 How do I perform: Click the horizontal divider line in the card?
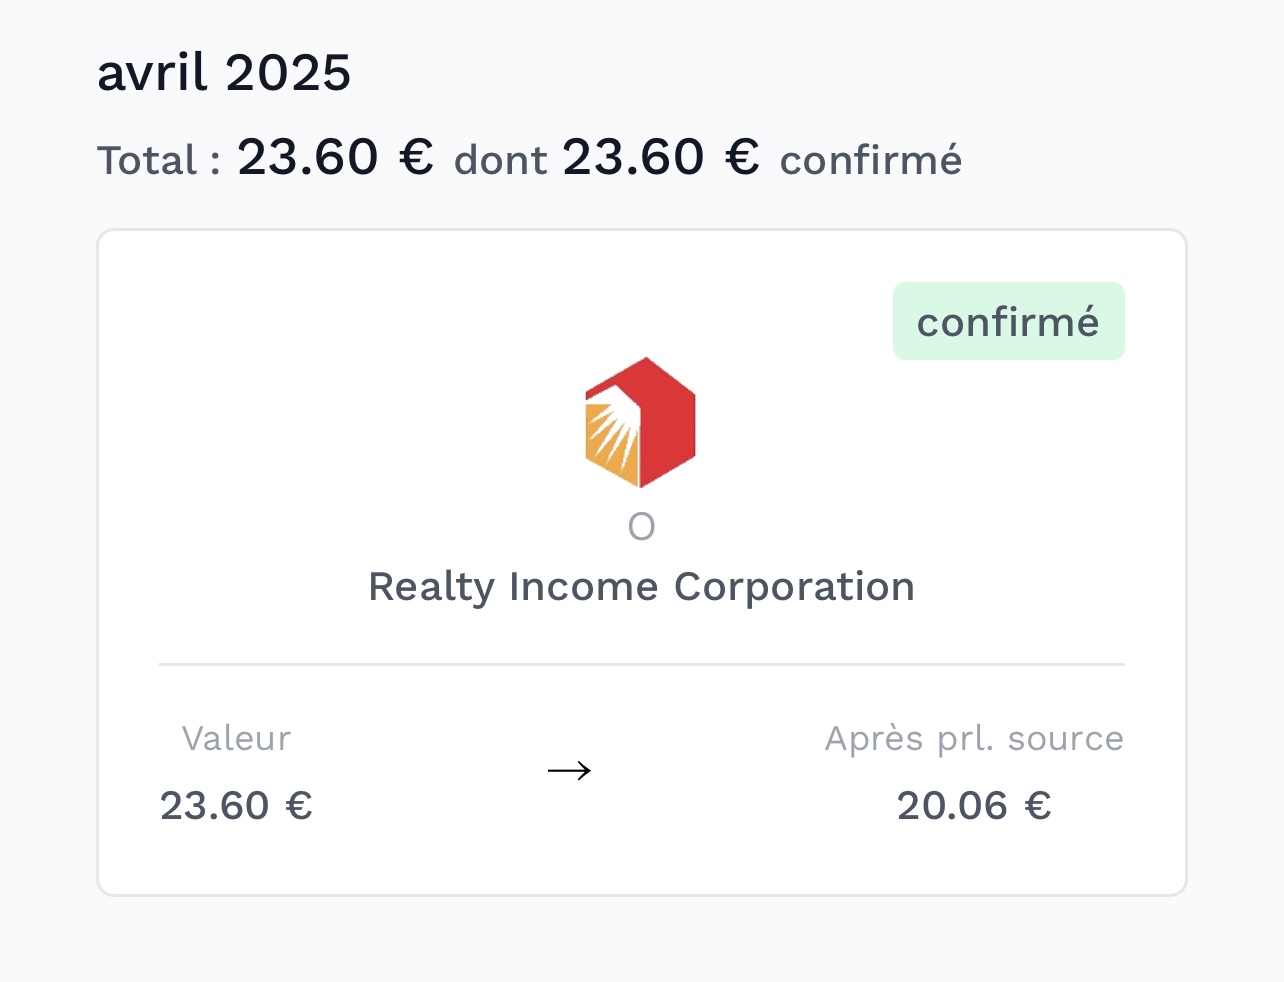click(x=641, y=664)
